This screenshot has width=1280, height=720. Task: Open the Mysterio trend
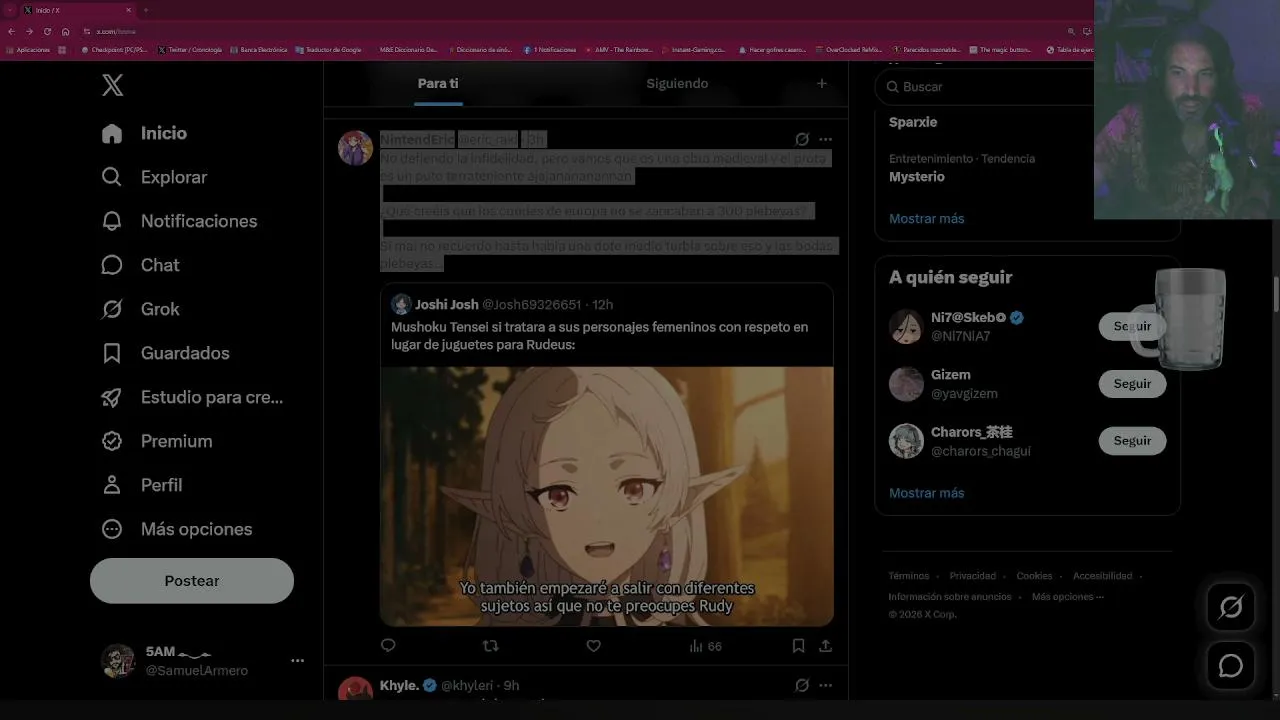(917, 177)
